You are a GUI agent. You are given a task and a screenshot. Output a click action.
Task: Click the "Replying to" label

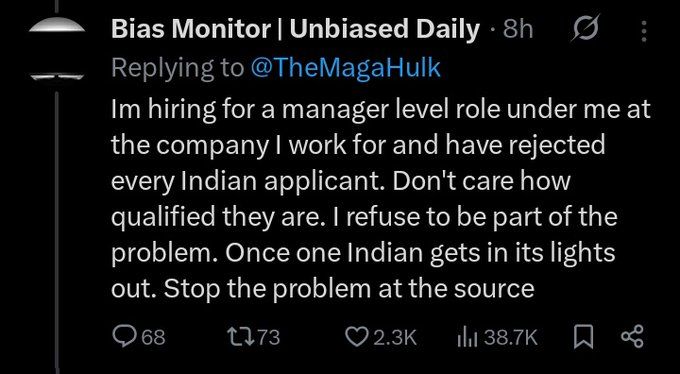click(x=178, y=68)
